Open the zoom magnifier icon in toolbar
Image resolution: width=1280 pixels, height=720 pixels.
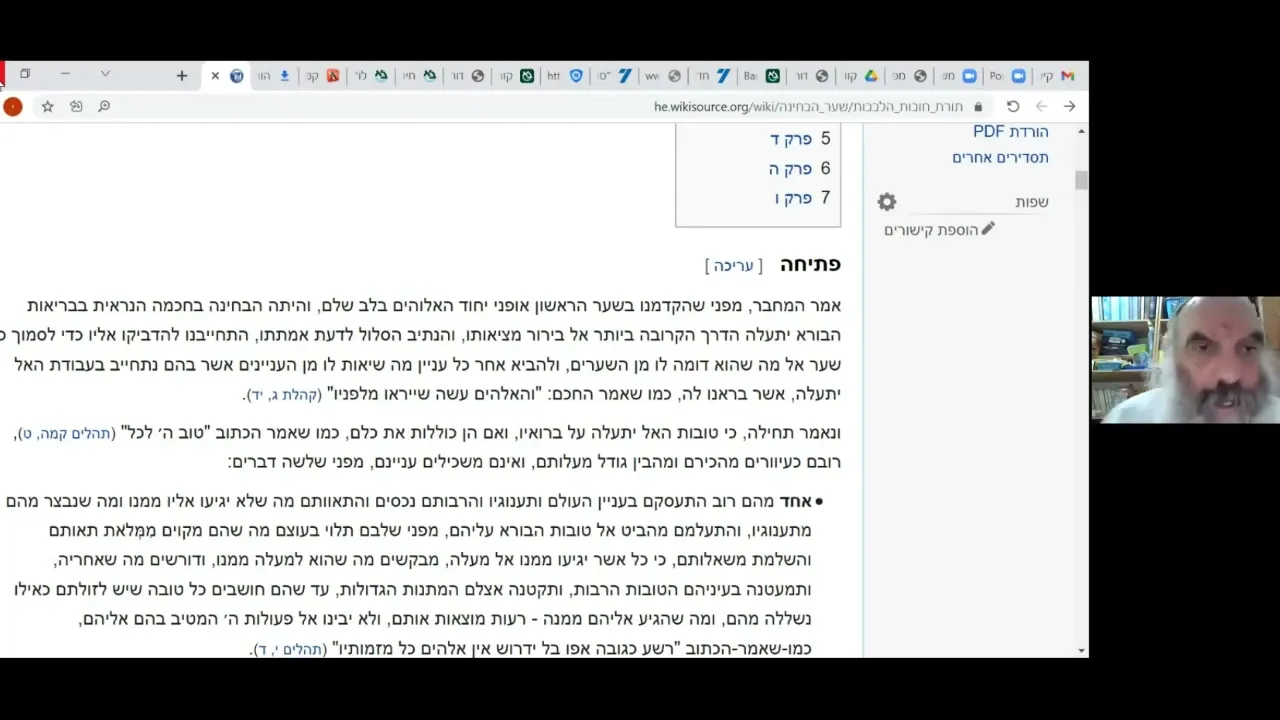tap(104, 106)
